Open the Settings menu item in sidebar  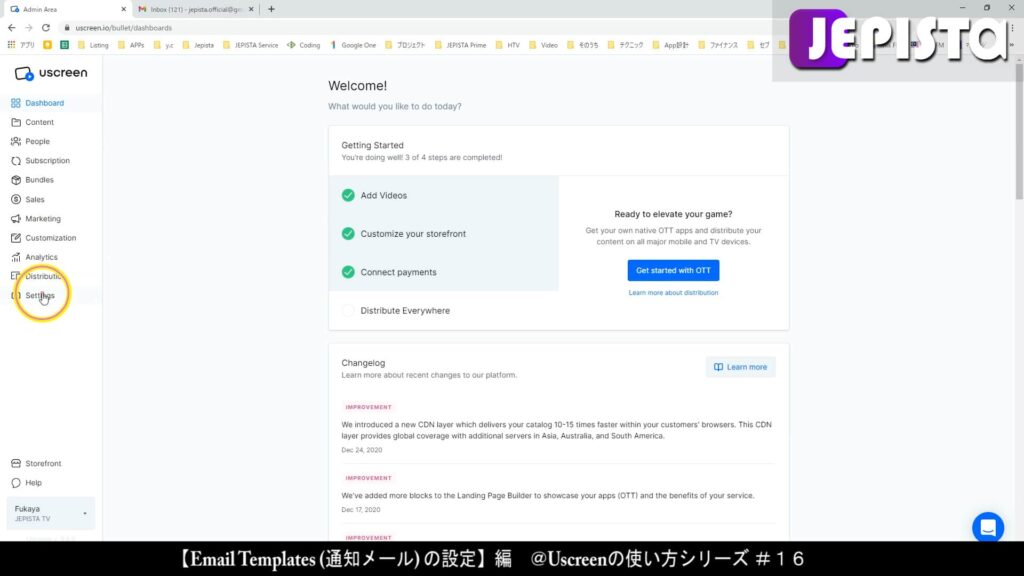(x=40, y=296)
